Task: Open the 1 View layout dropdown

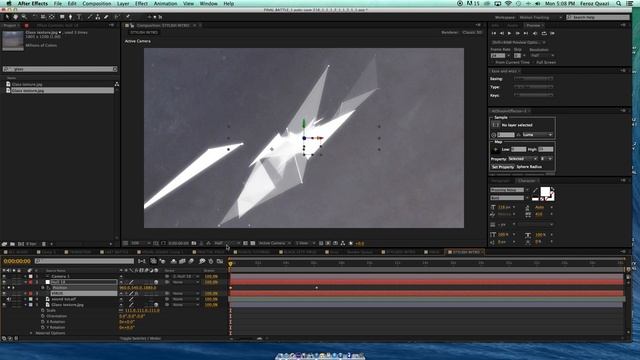Action: click(x=305, y=243)
